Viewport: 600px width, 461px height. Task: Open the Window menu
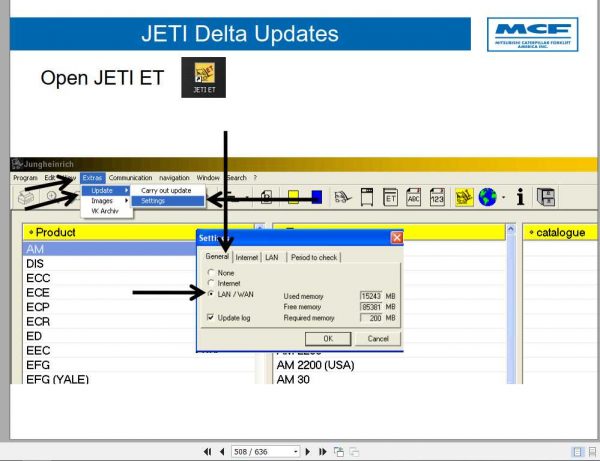pyautogui.click(x=208, y=178)
